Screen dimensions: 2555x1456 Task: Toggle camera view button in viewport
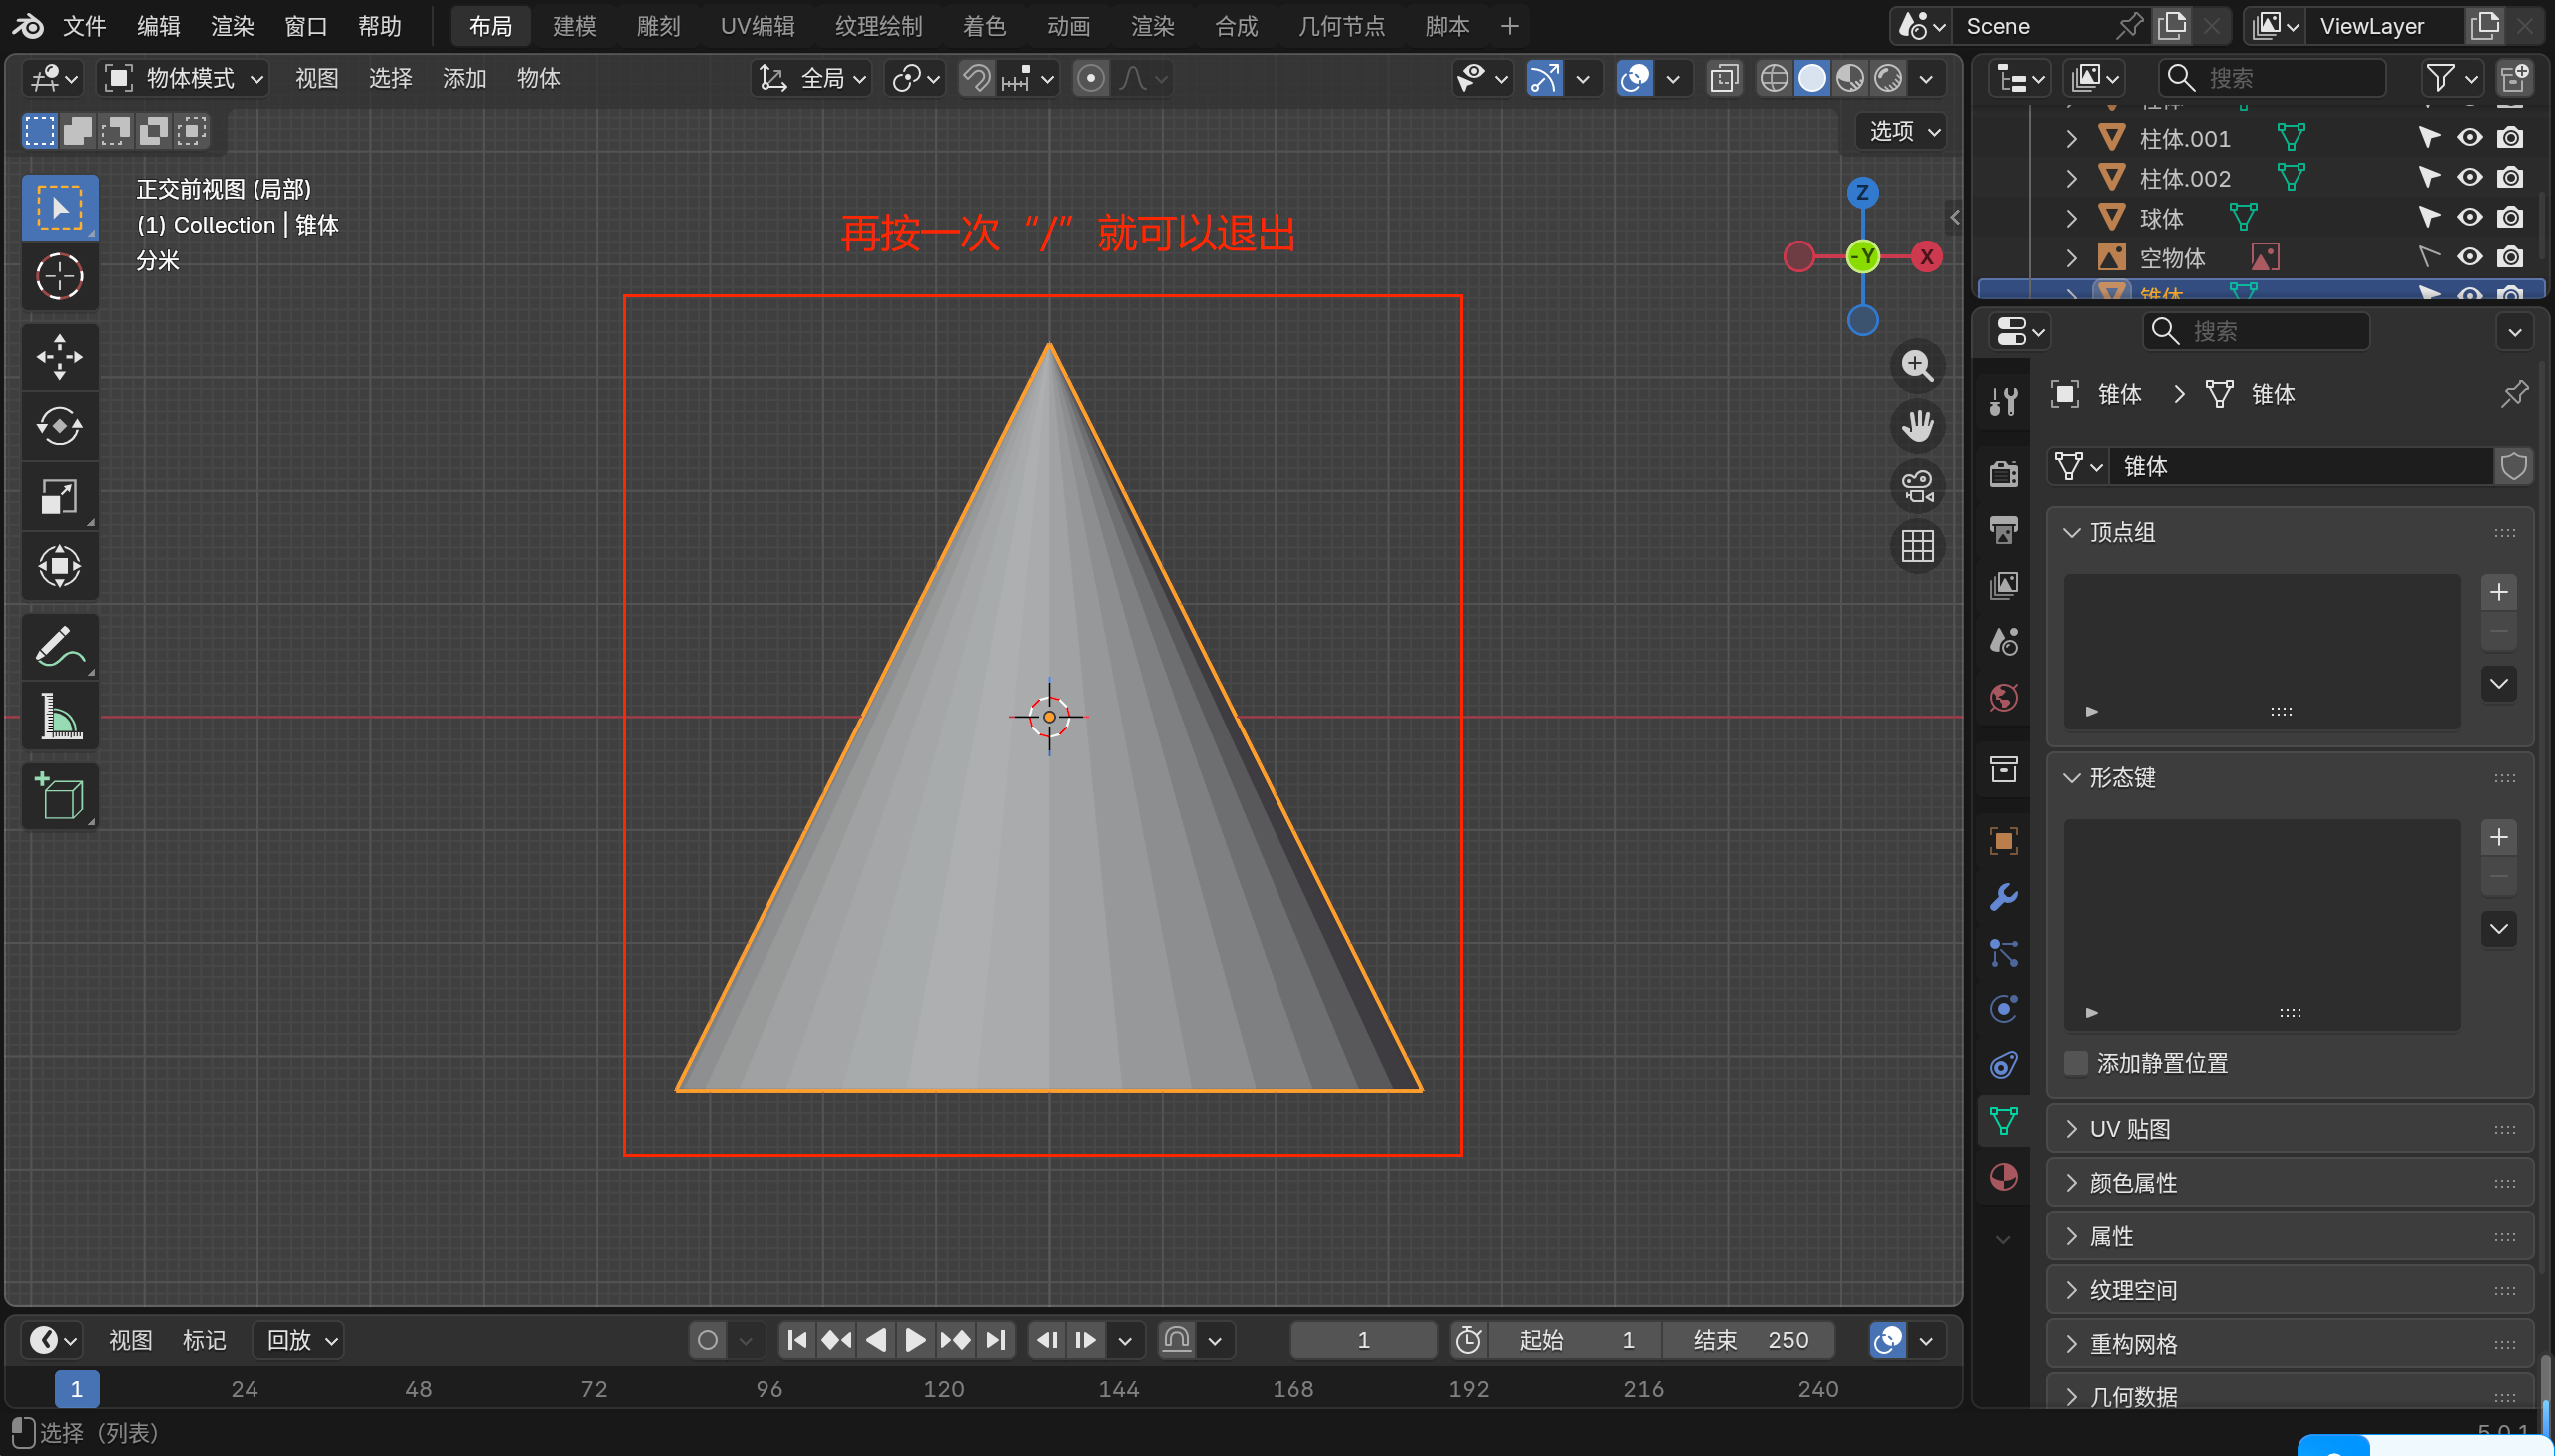point(1917,487)
